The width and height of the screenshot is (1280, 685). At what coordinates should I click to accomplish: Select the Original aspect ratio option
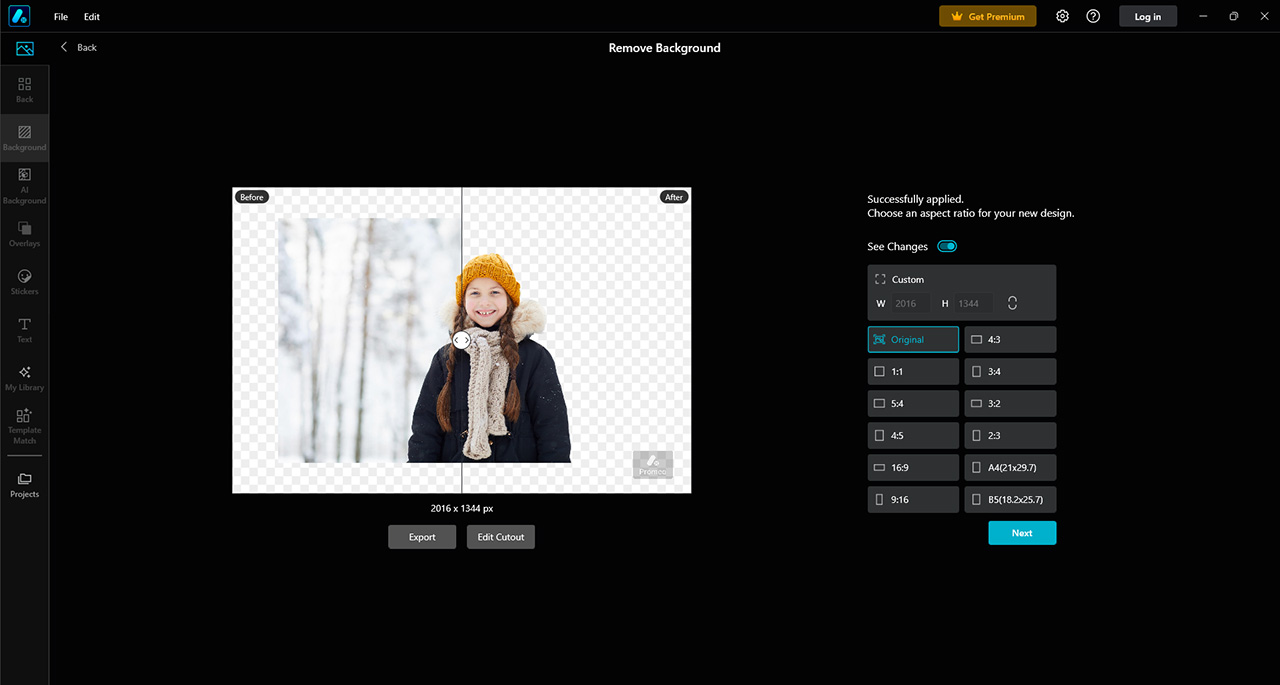913,340
